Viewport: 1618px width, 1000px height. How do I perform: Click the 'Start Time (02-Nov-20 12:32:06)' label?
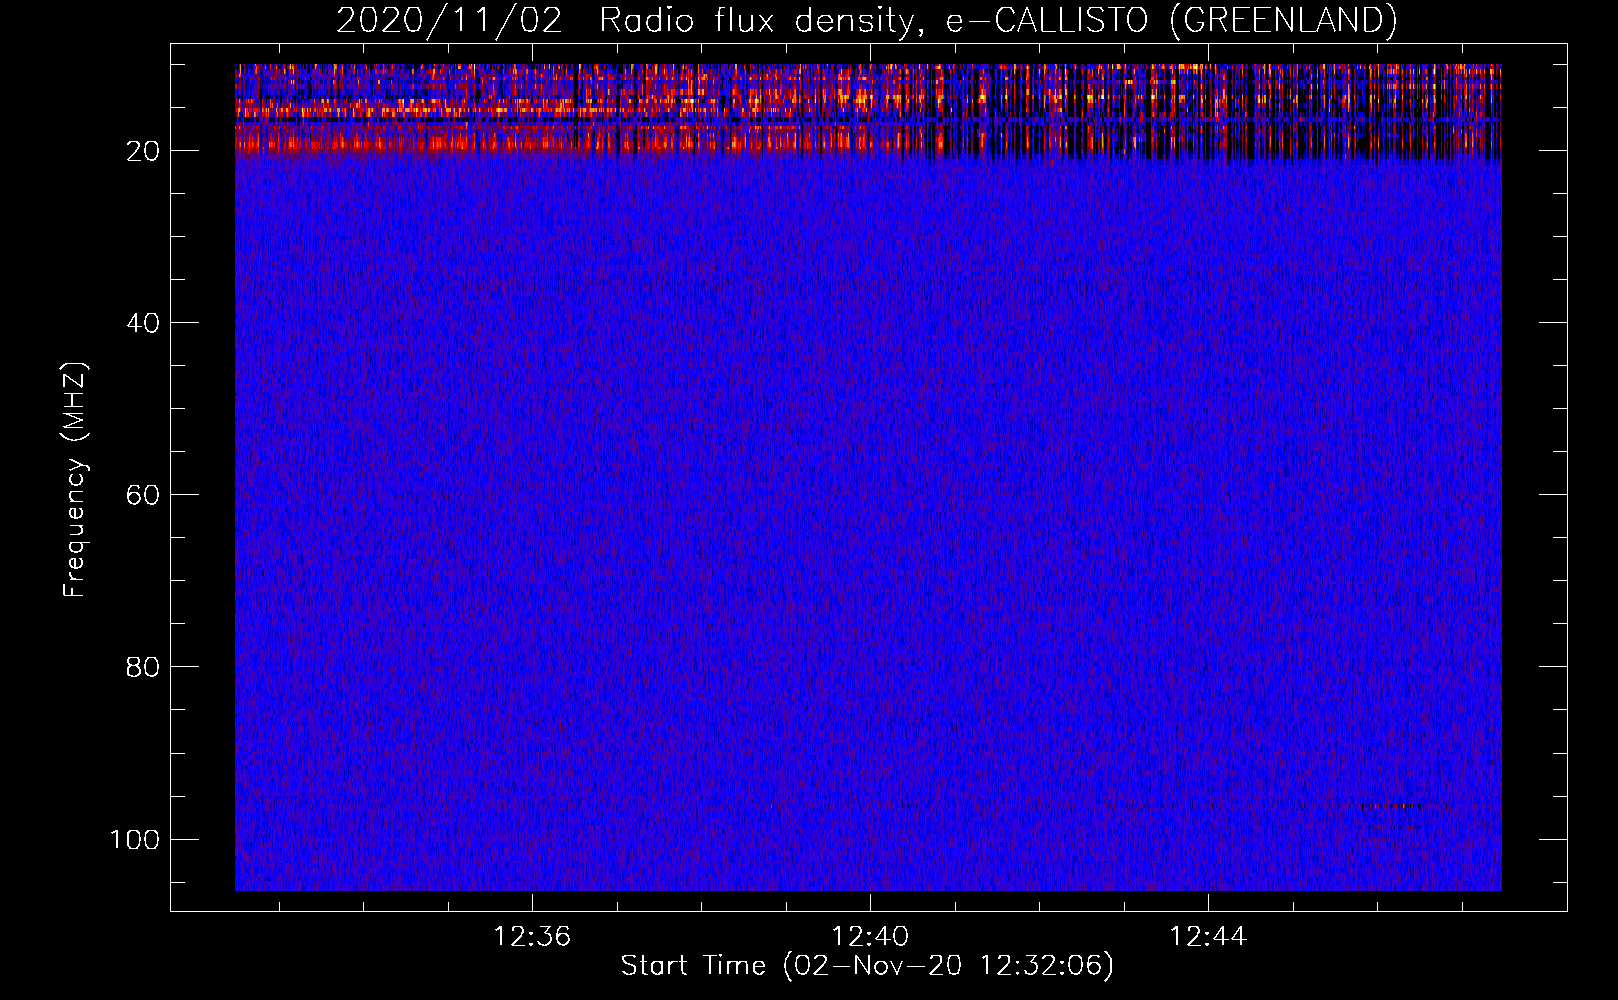pyautogui.click(x=867, y=966)
